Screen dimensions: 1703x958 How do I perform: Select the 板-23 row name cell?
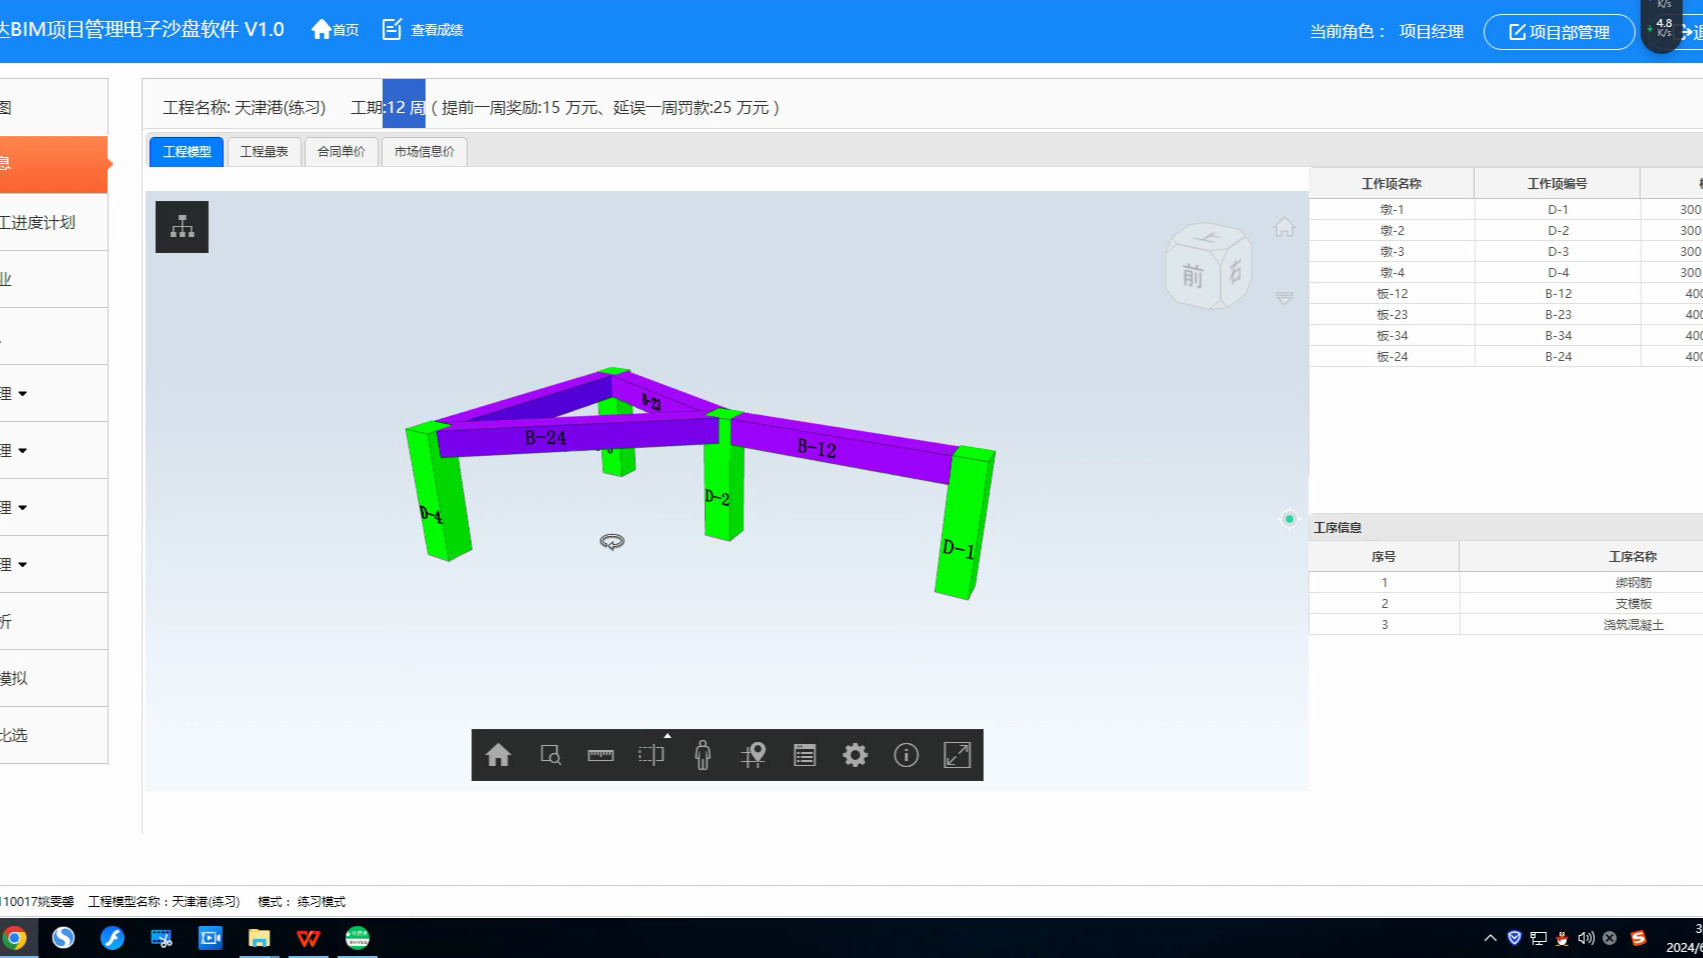(1392, 314)
